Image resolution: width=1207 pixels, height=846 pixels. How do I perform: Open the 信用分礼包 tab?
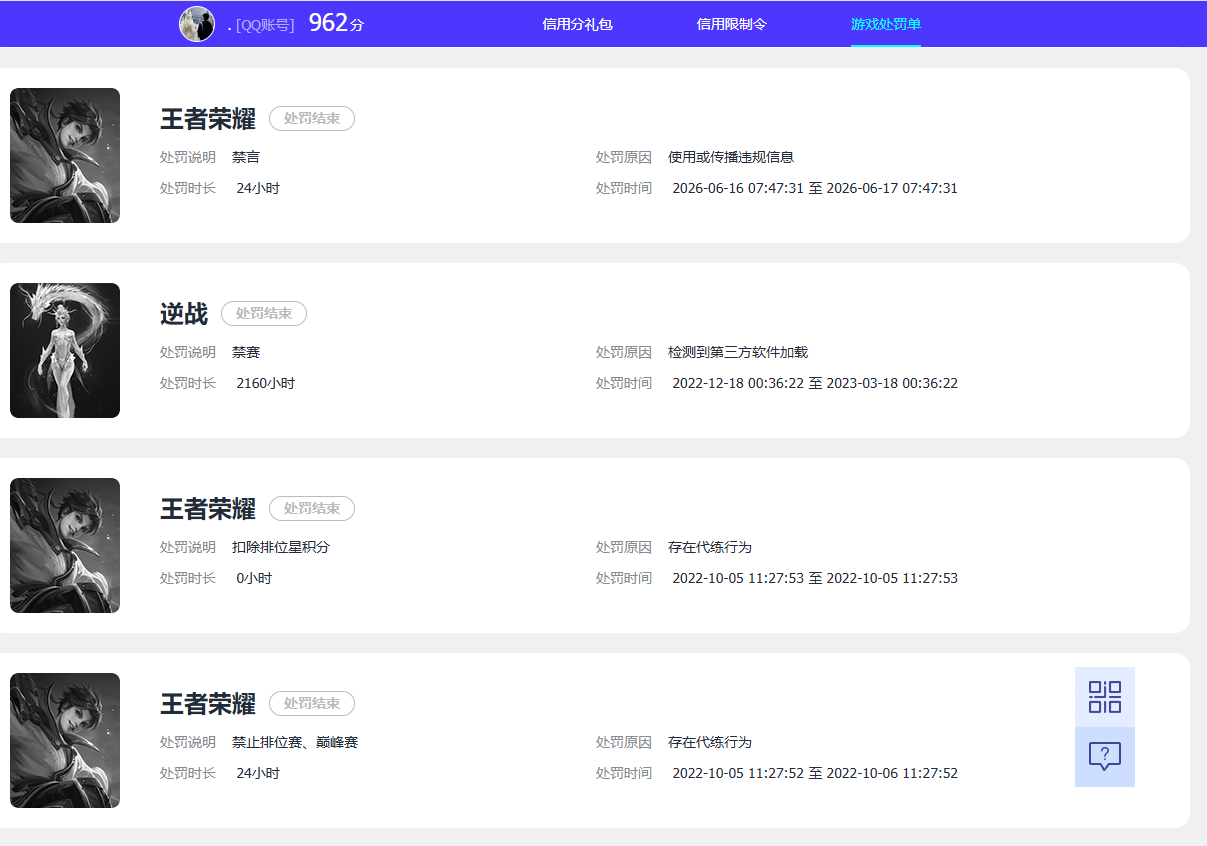coord(577,24)
